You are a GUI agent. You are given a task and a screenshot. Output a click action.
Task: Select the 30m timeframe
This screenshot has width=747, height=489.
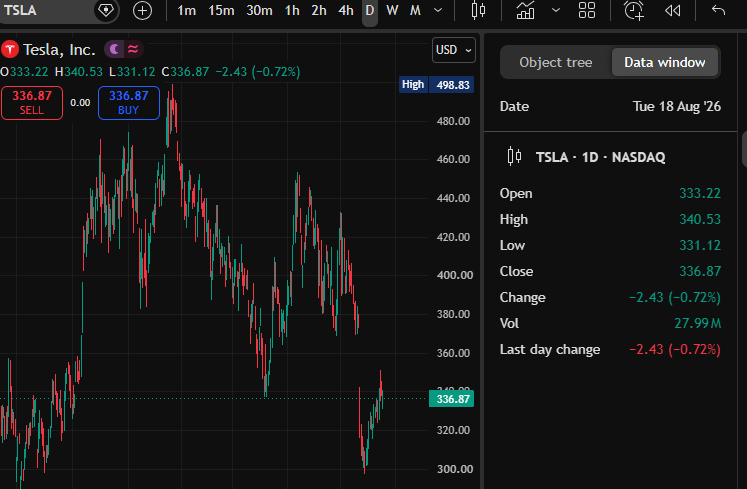[259, 10]
